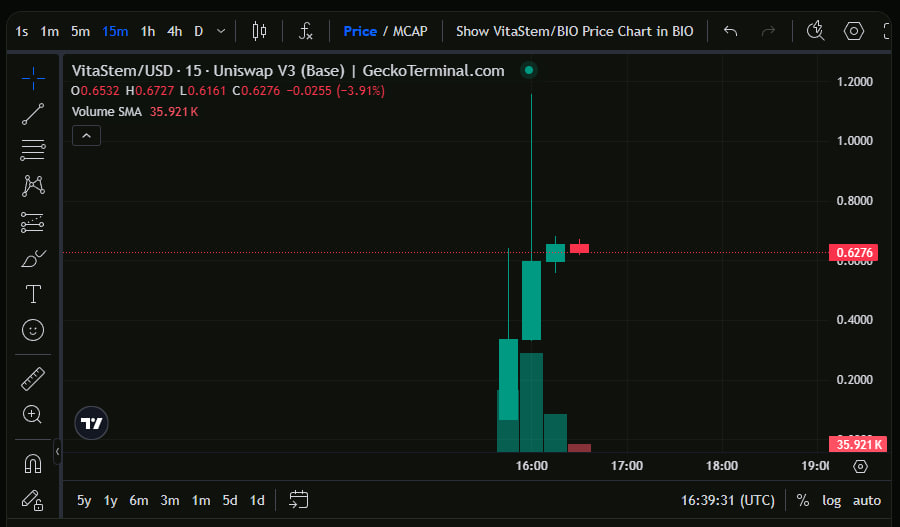Redo the last chart action

768,31
